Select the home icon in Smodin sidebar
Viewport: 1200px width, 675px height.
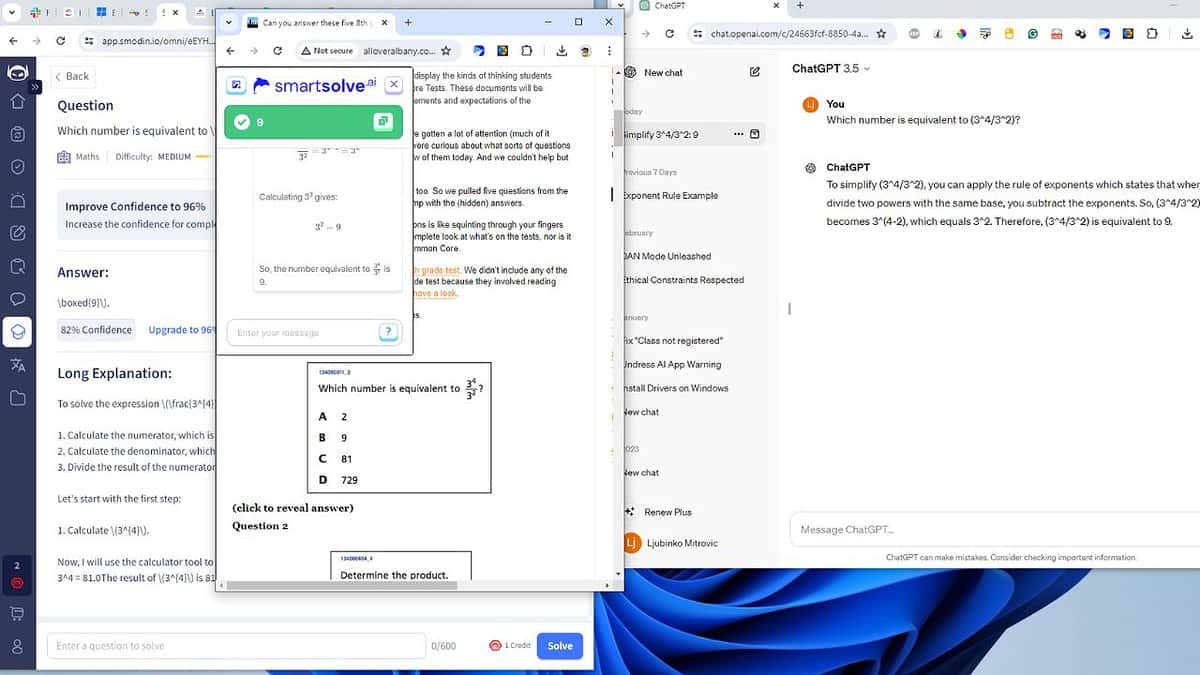[x=20, y=101]
